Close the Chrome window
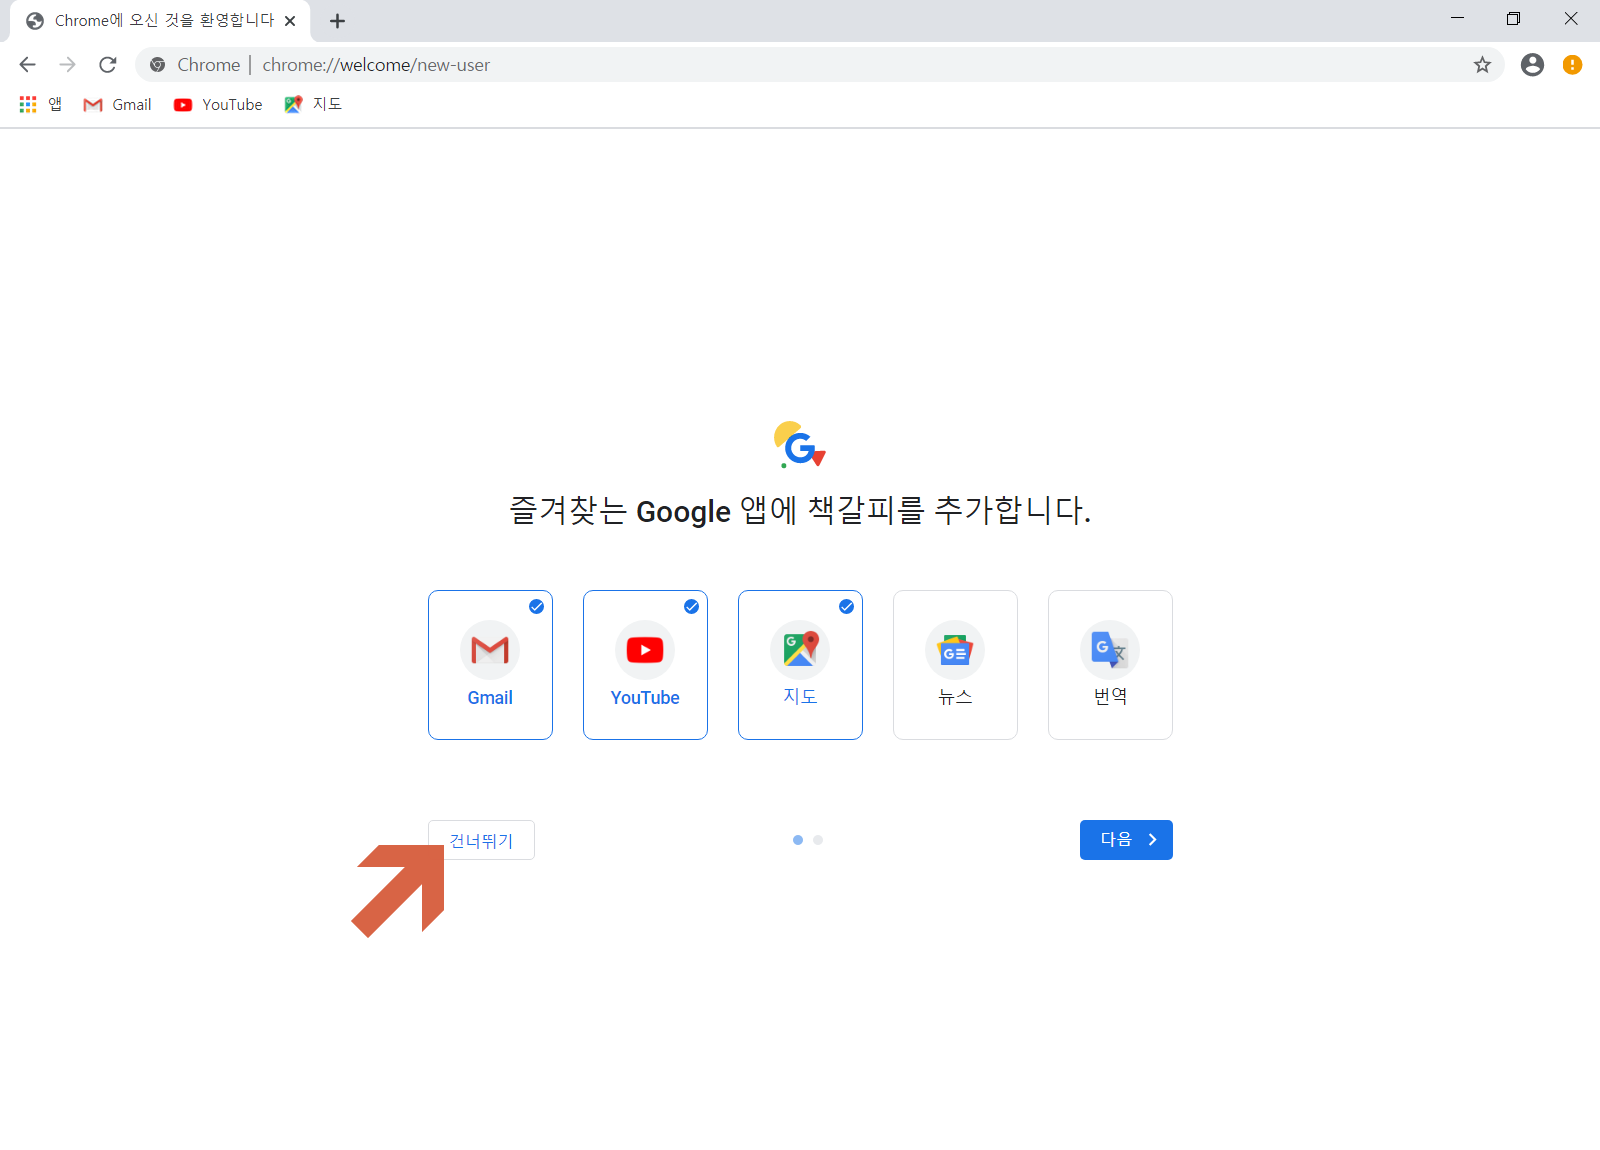Viewport: 1600px width, 1150px height. coord(1570,18)
